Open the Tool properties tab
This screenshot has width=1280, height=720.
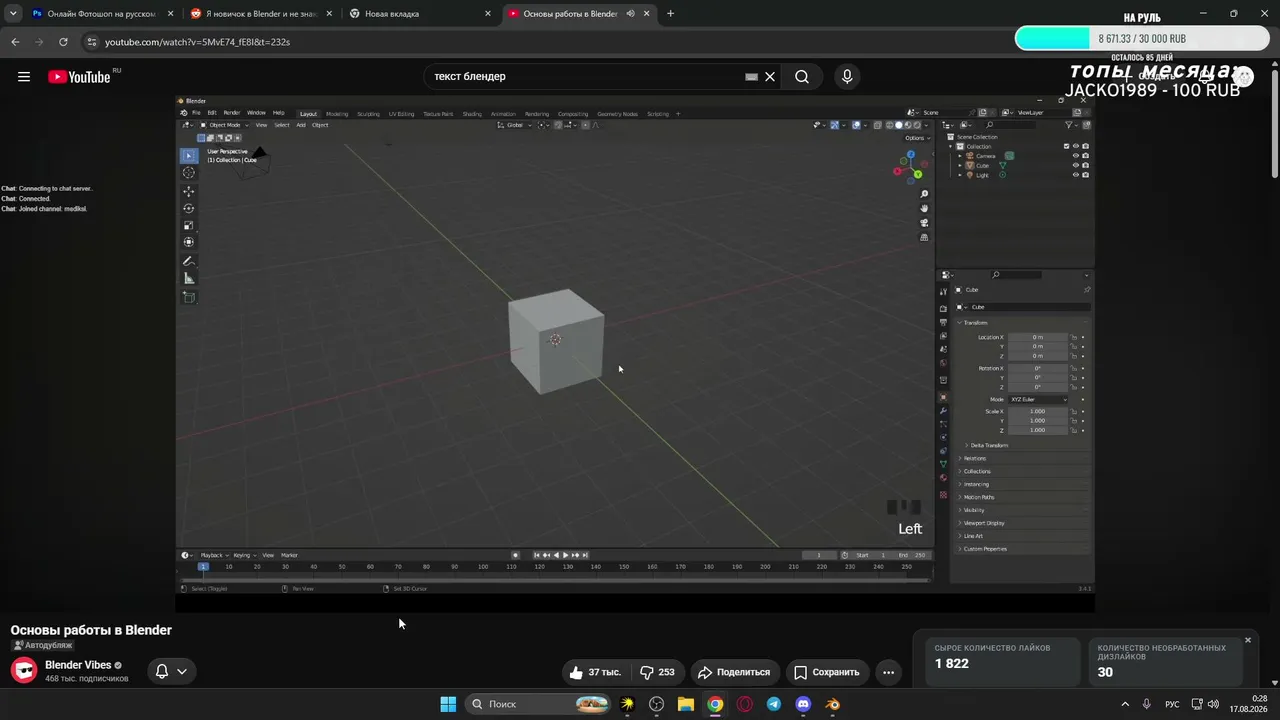coord(943,292)
